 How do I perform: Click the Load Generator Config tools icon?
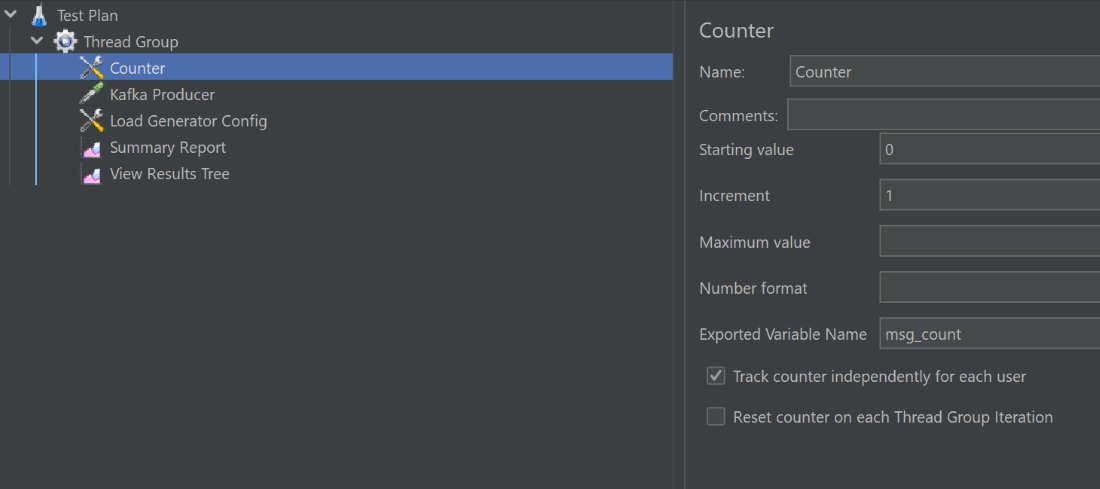(x=92, y=121)
